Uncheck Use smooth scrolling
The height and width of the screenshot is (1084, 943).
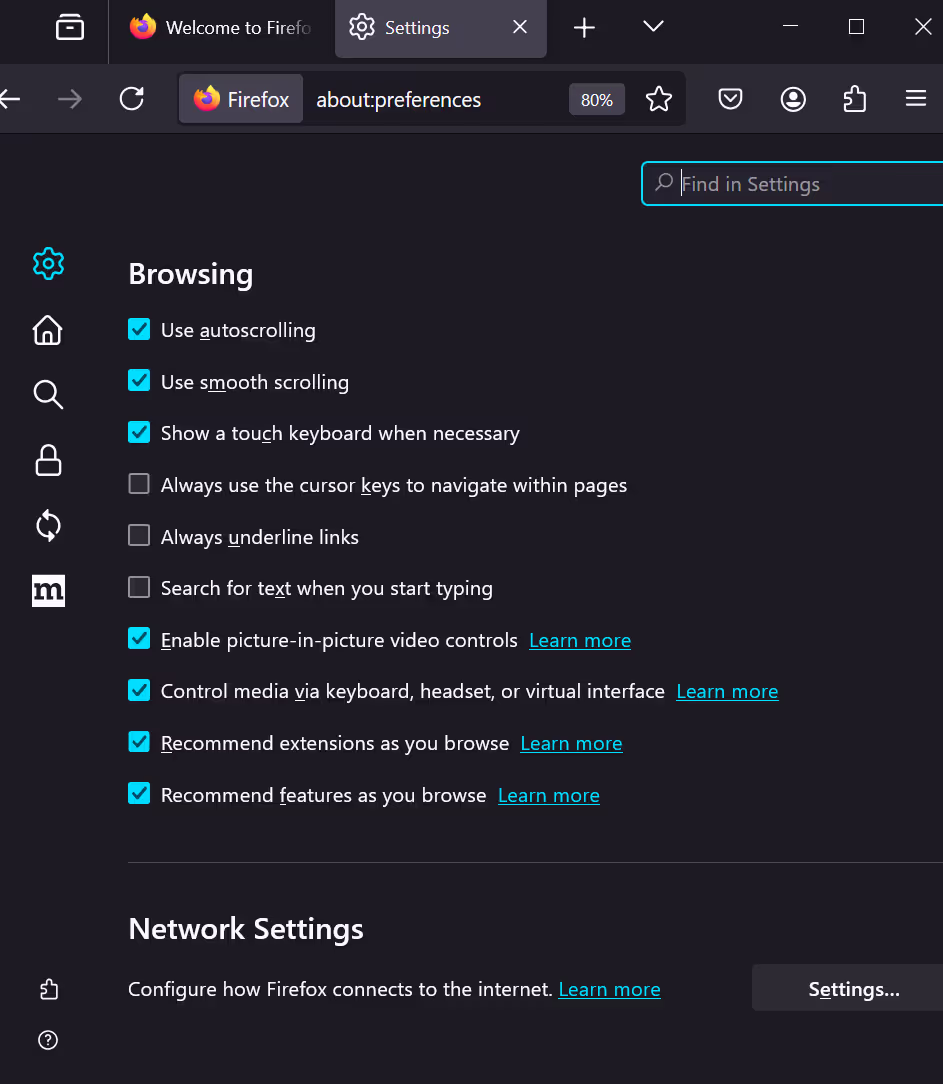tap(139, 380)
